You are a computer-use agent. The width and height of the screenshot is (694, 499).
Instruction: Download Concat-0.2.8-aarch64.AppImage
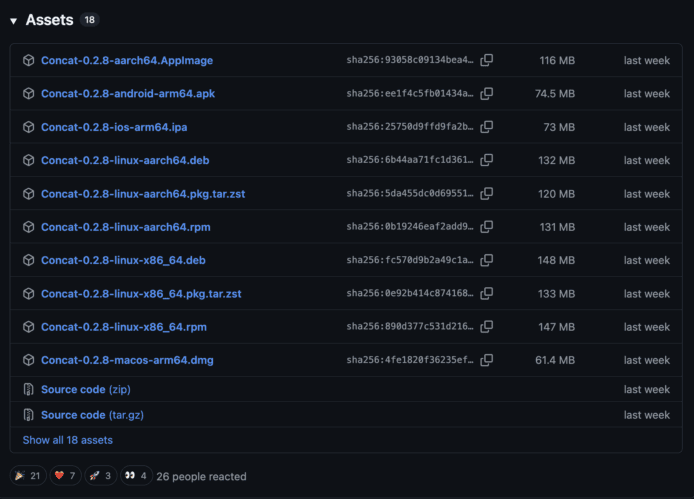[x=127, y=60]
